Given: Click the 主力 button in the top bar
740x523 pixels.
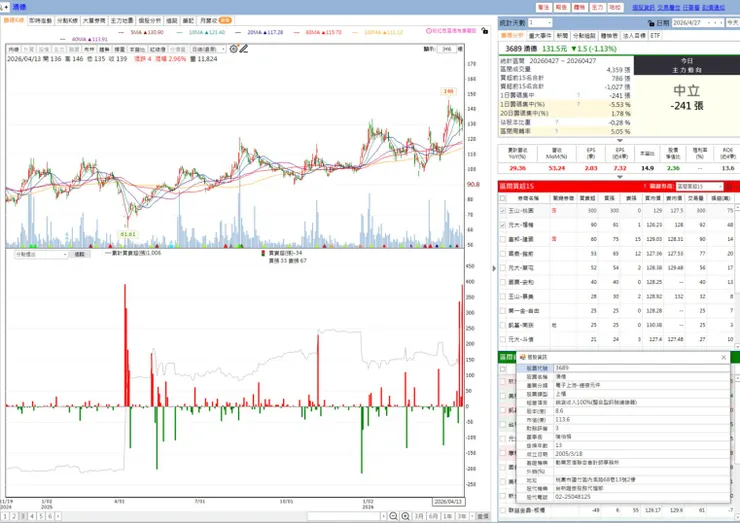Looking at the screenshot, I should [597, 8].
